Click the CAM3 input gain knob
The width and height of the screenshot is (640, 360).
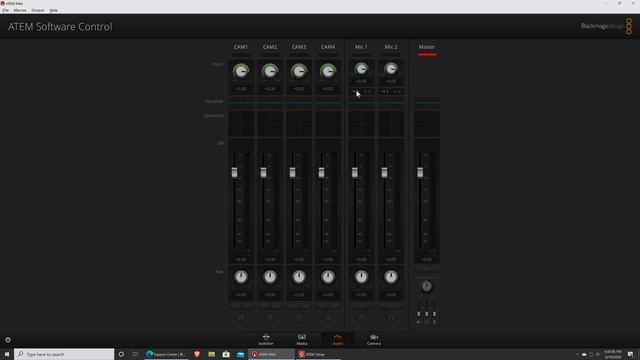point(299,71)
